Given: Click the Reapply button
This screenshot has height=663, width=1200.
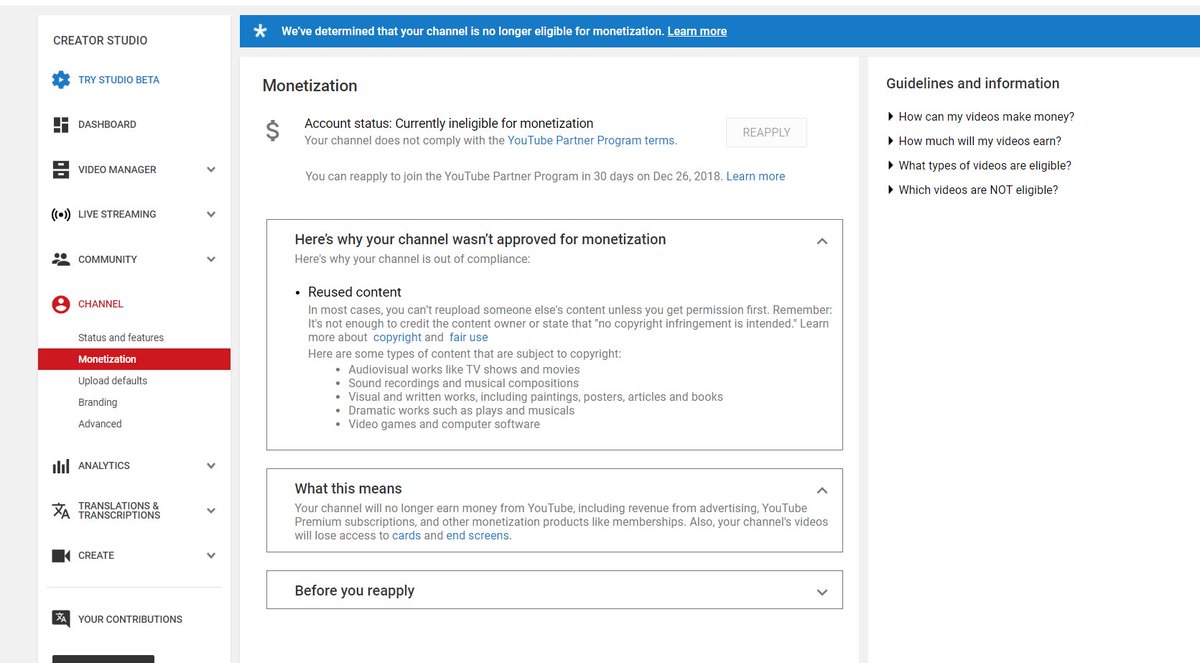Looking at the screenshot, I should [766, 132].
